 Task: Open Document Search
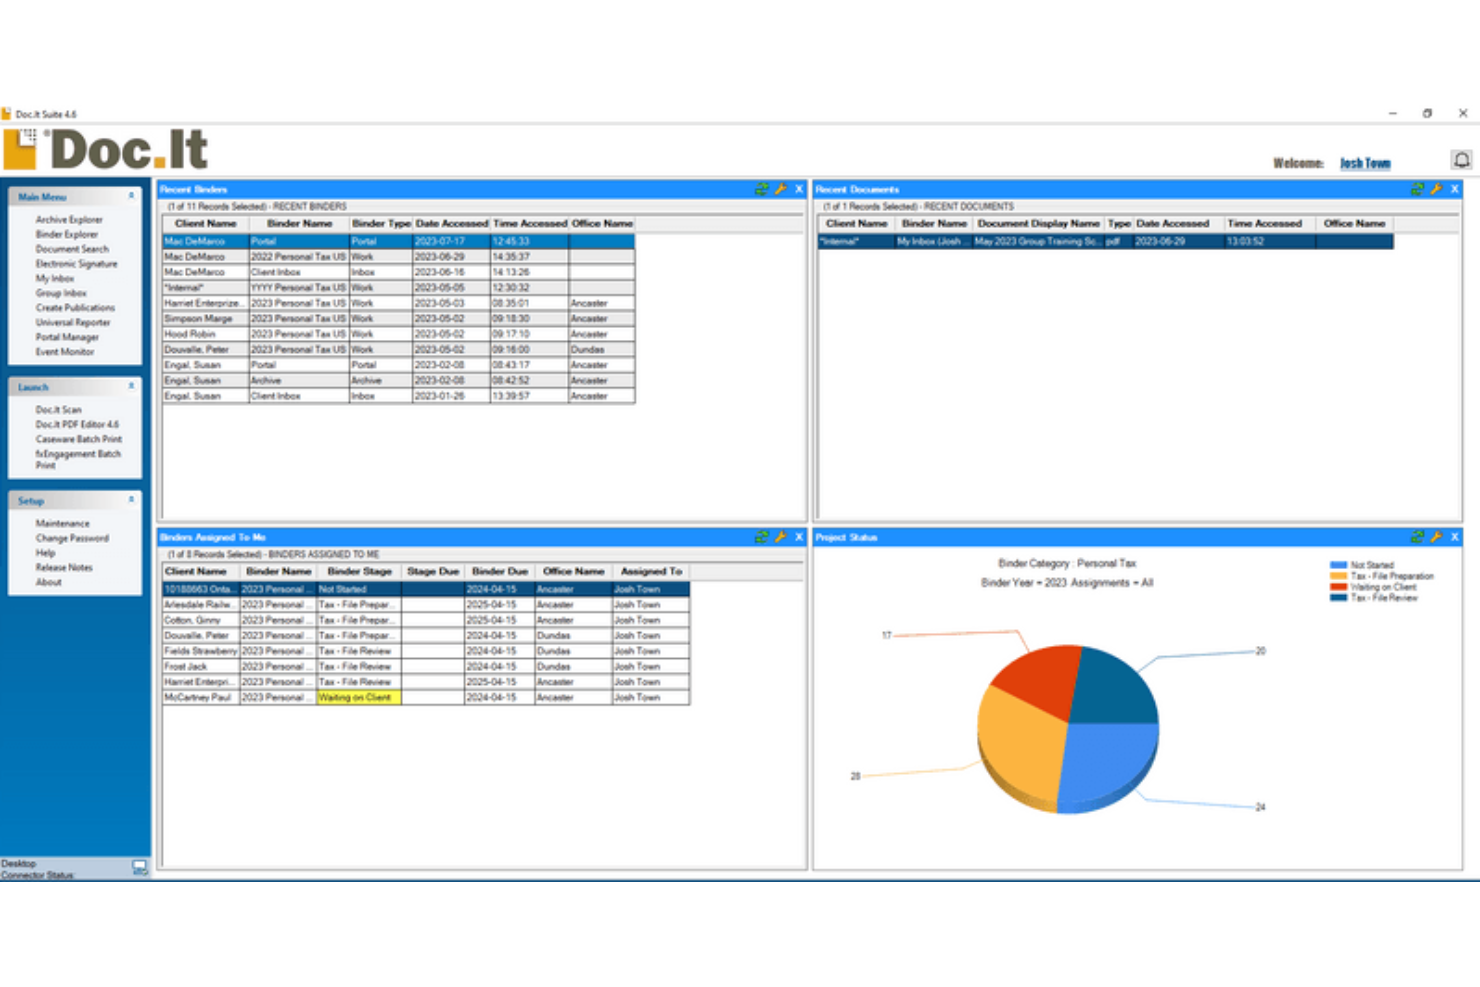[x=72, y=249]
